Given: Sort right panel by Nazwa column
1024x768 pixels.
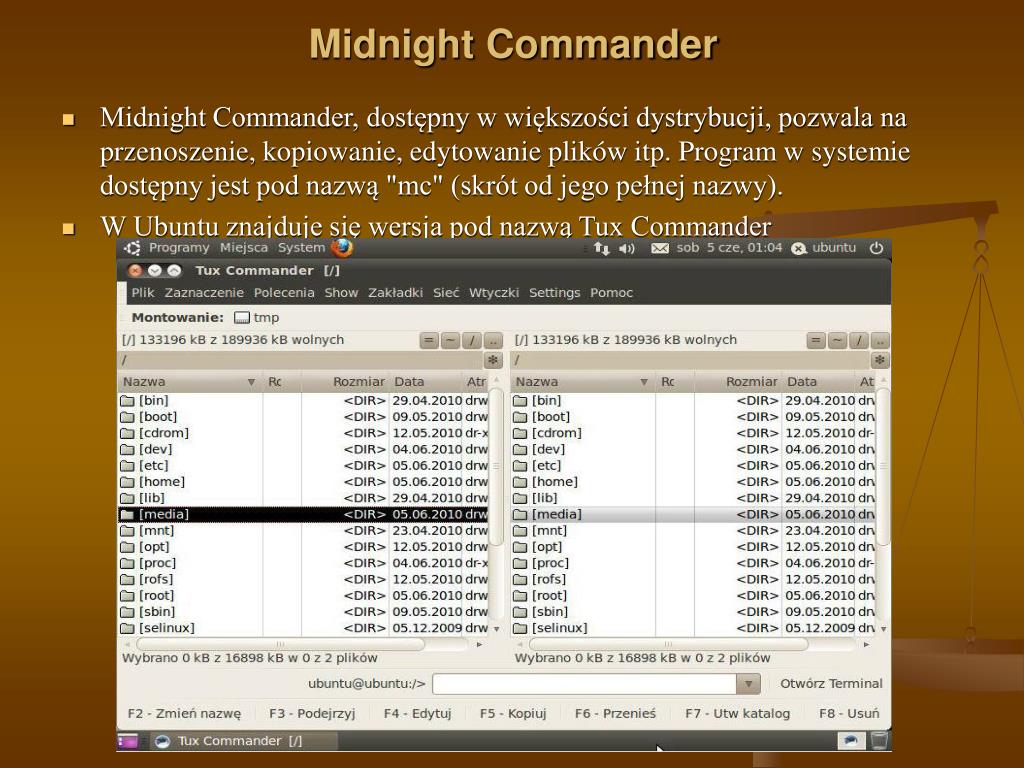Looking at the screenshot, I should 583,381.
